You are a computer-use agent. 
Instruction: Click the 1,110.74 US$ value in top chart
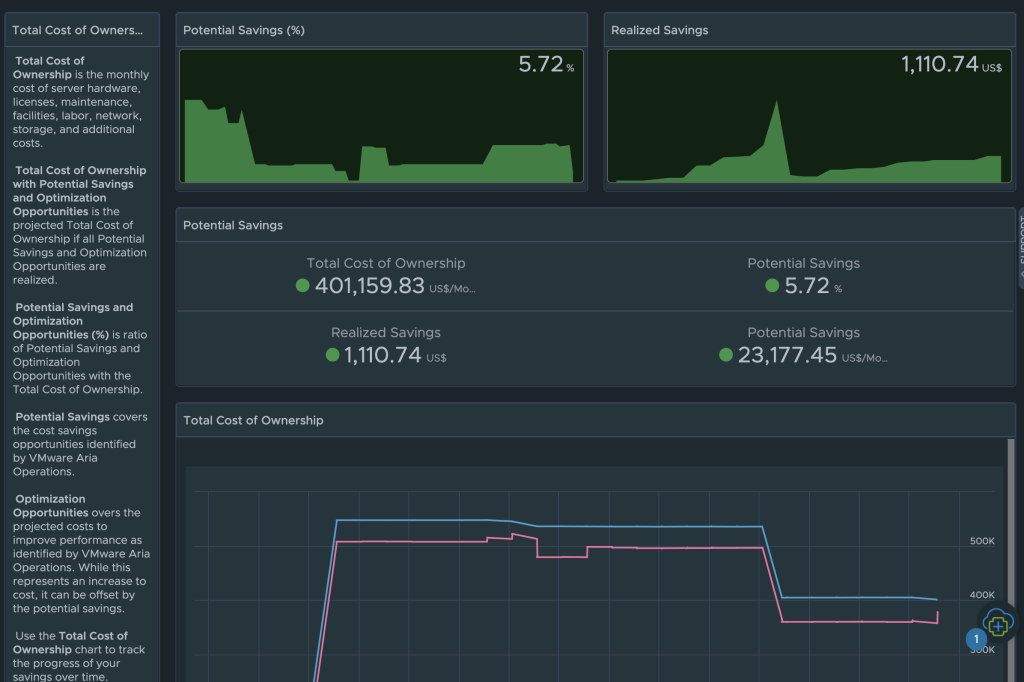coord(940,65)
